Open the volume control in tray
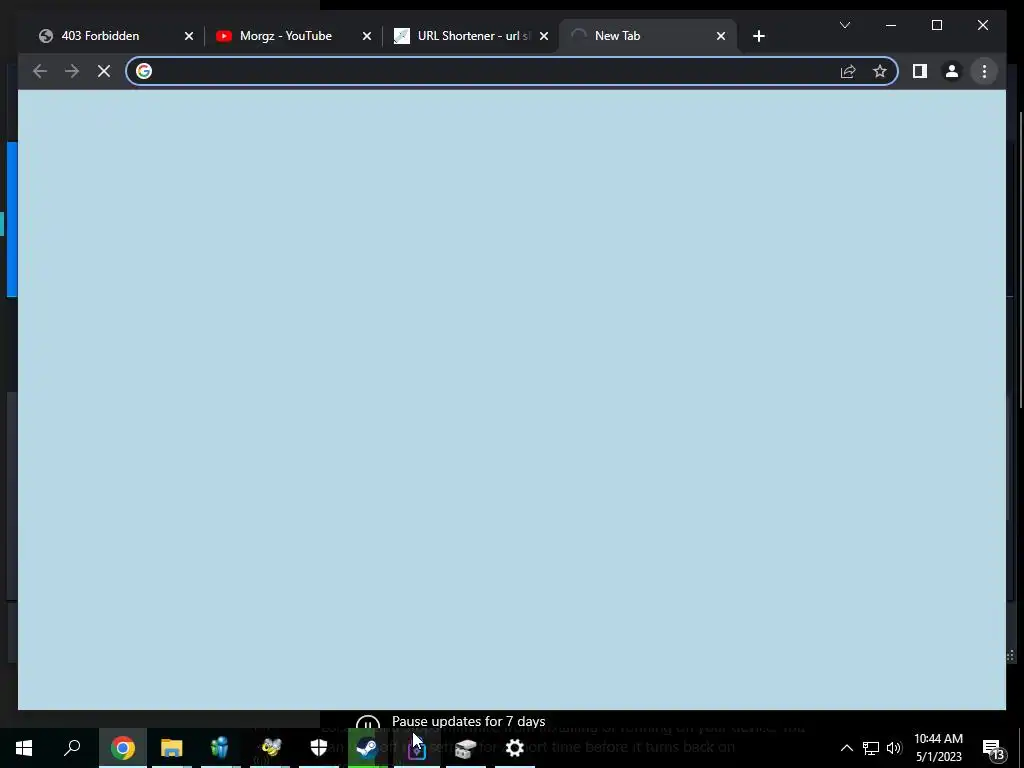Viewport: 1024px width, 768px height. 894,748
